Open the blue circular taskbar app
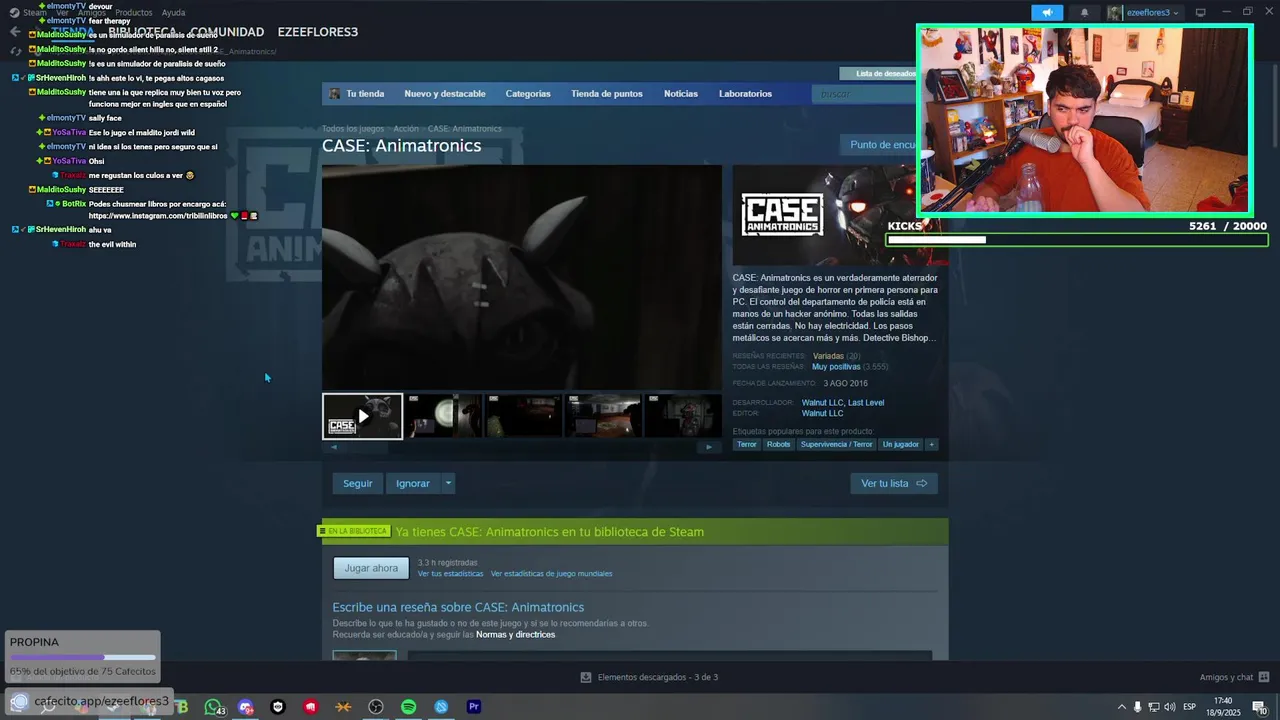Viewport: 1280px width, 720px height. 441,707
